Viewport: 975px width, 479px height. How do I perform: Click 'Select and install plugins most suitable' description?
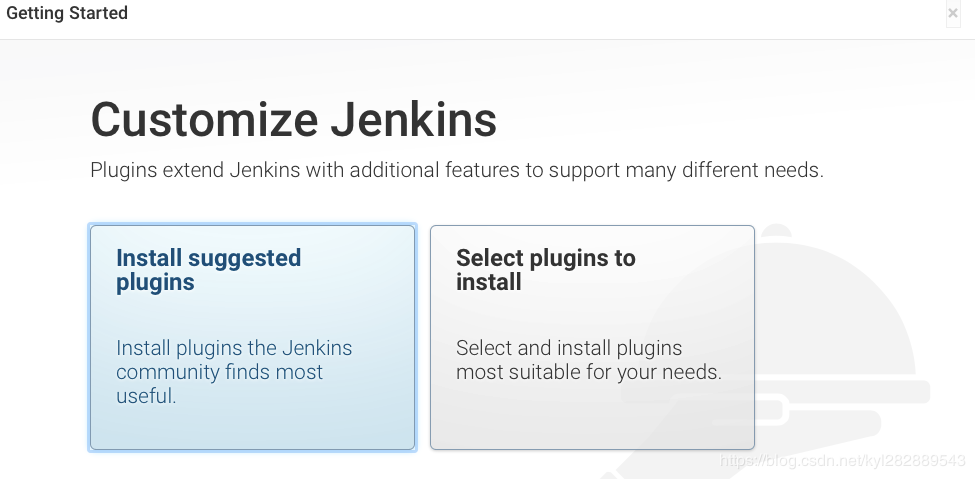tap(589, 360)
